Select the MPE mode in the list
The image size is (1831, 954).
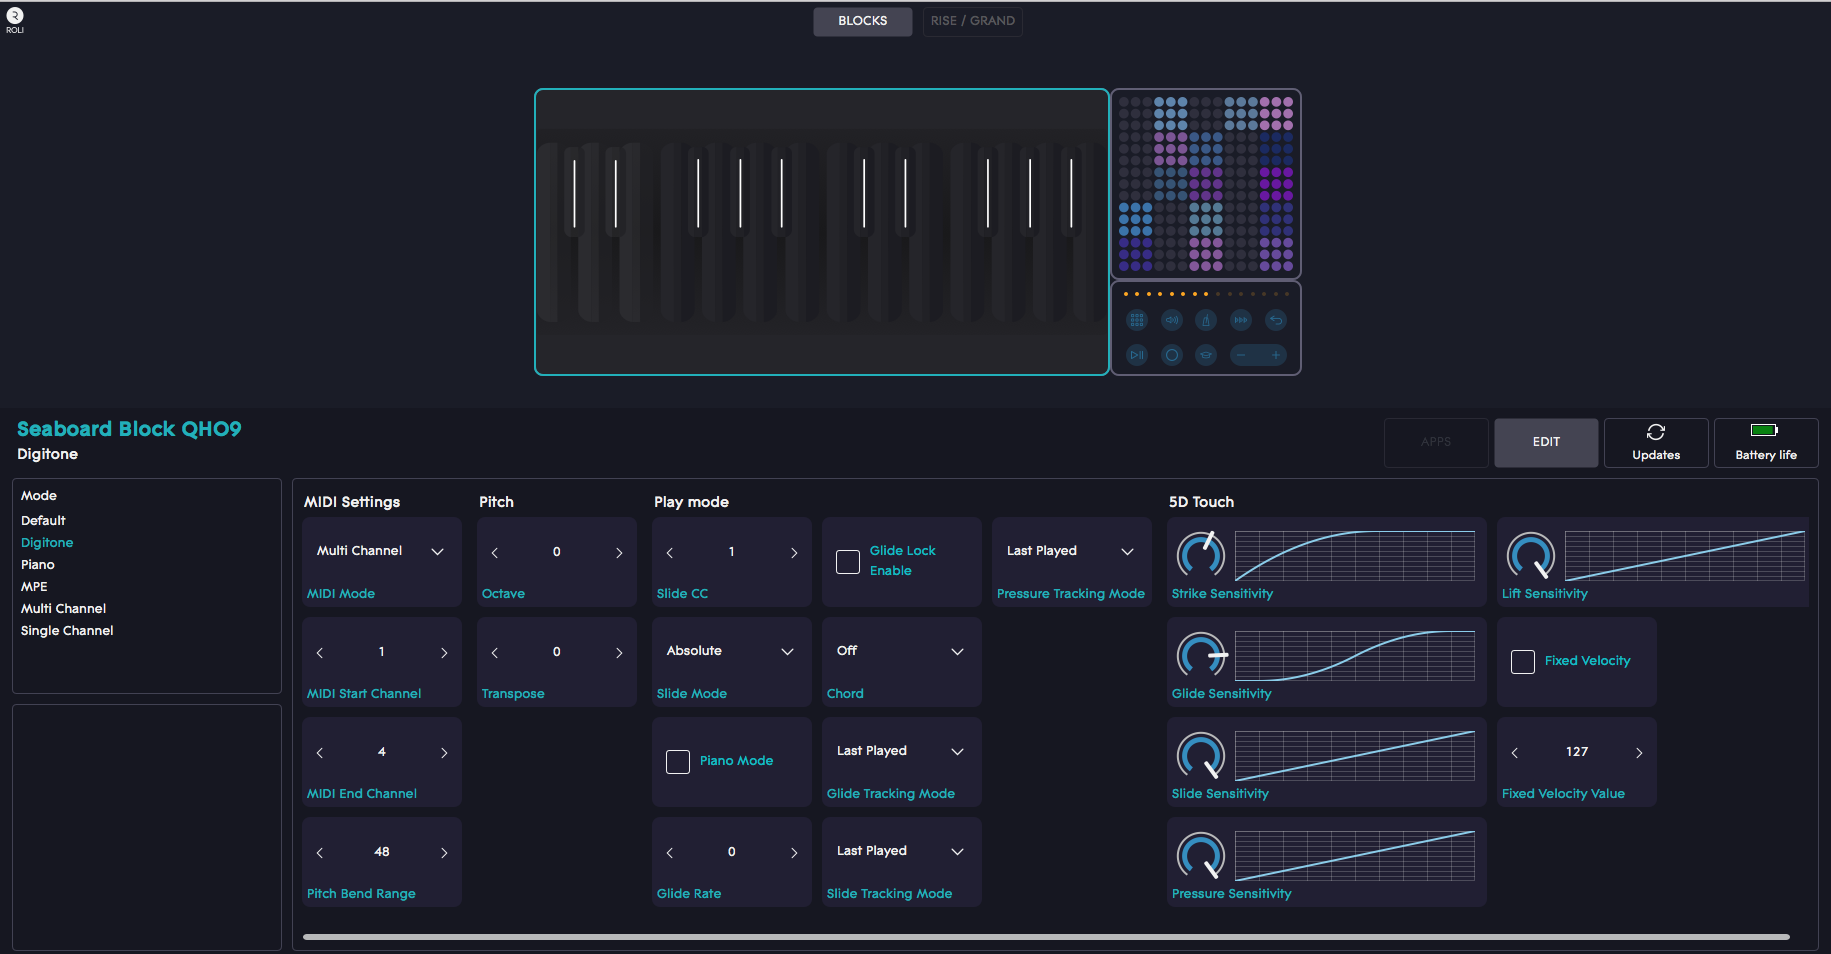tap(34, 587)
